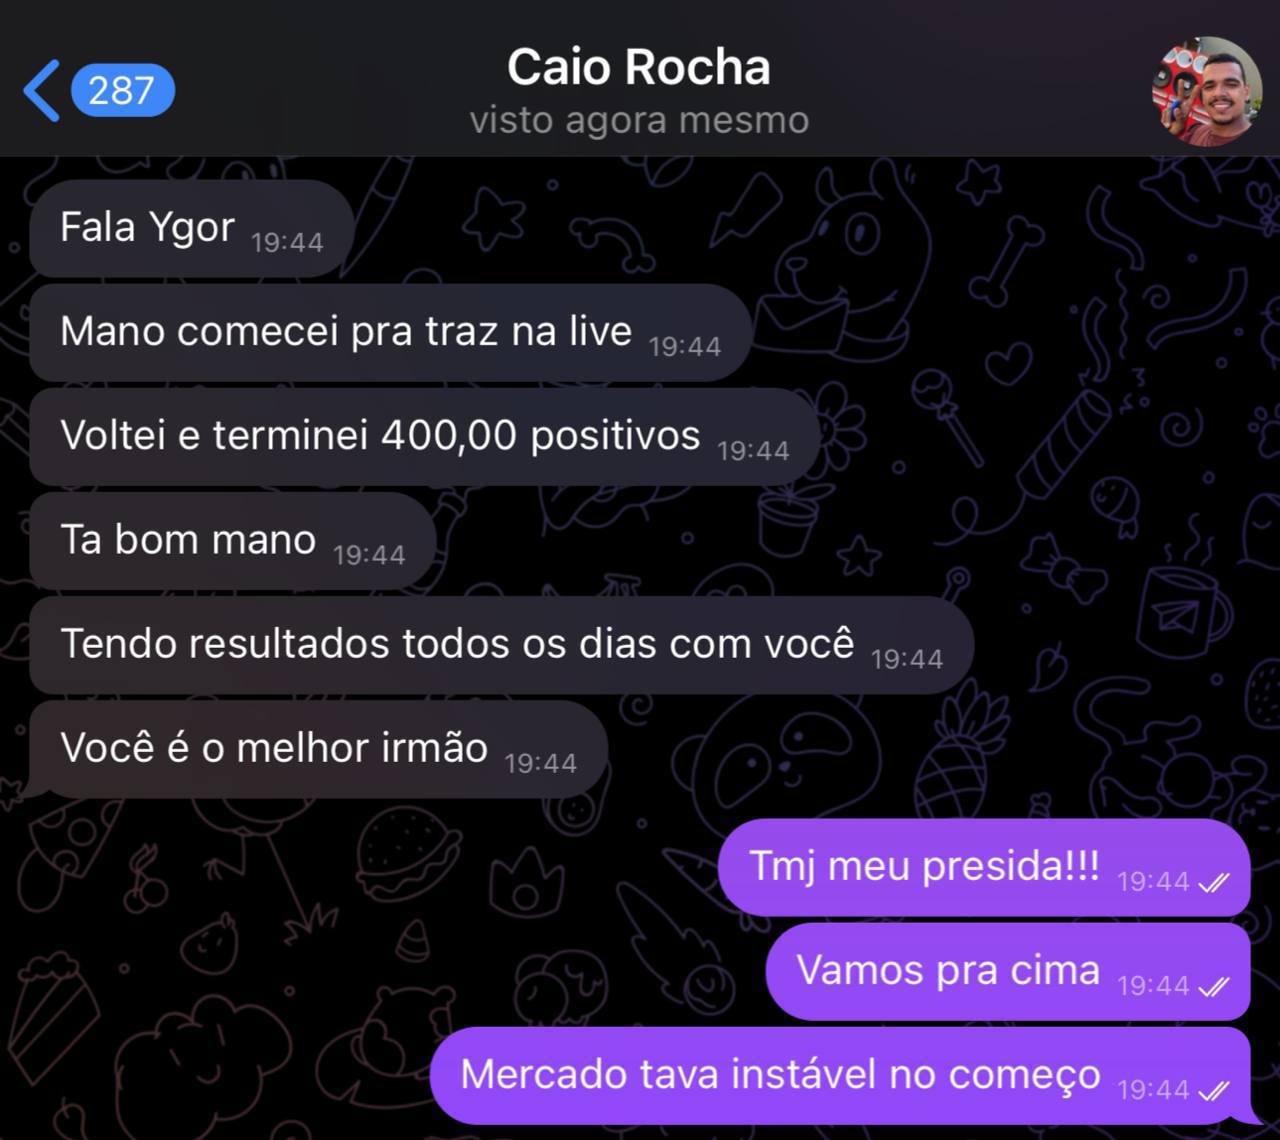
Task: Tap the timestamp on 'Ta bom mano'
Action: click(369, 555)
